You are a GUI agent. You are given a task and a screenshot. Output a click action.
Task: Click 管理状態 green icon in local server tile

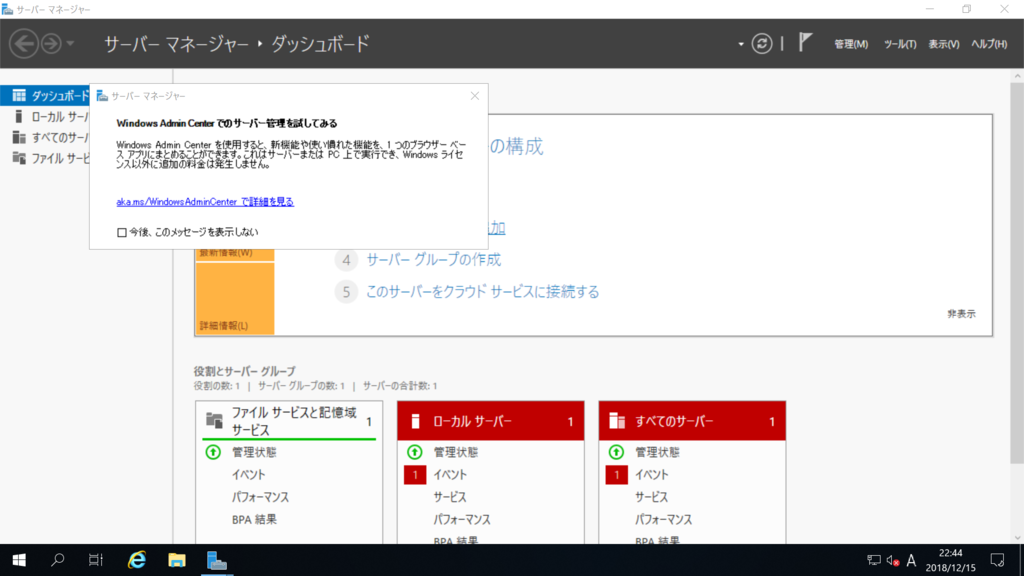click(415, 452)
